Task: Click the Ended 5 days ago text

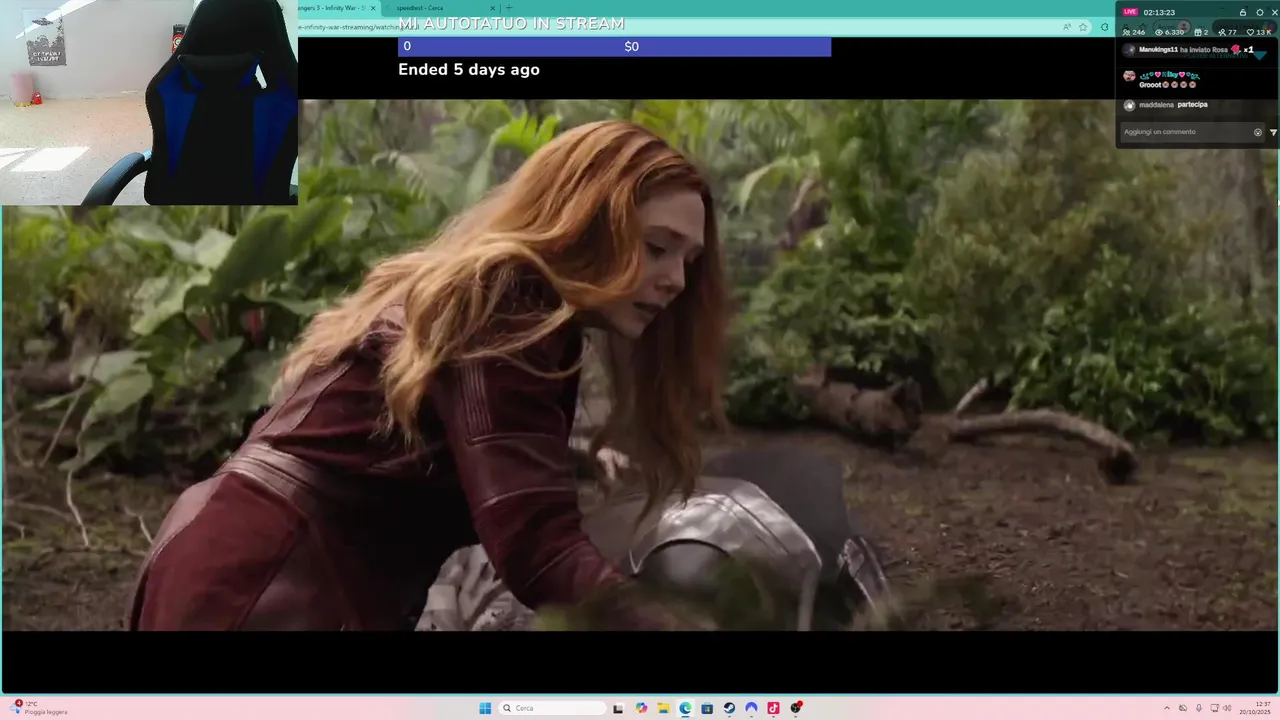Action: click(469, 70)
